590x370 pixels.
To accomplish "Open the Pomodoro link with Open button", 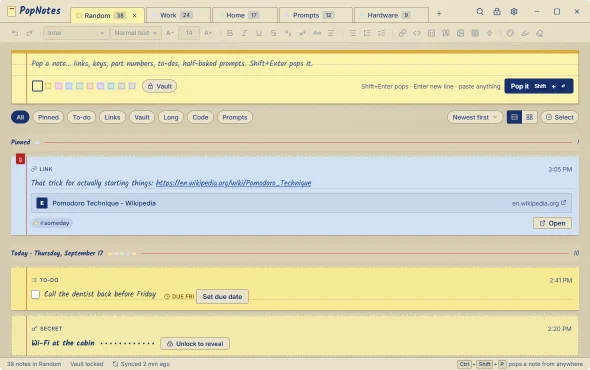I will click(x=552, y=223).
